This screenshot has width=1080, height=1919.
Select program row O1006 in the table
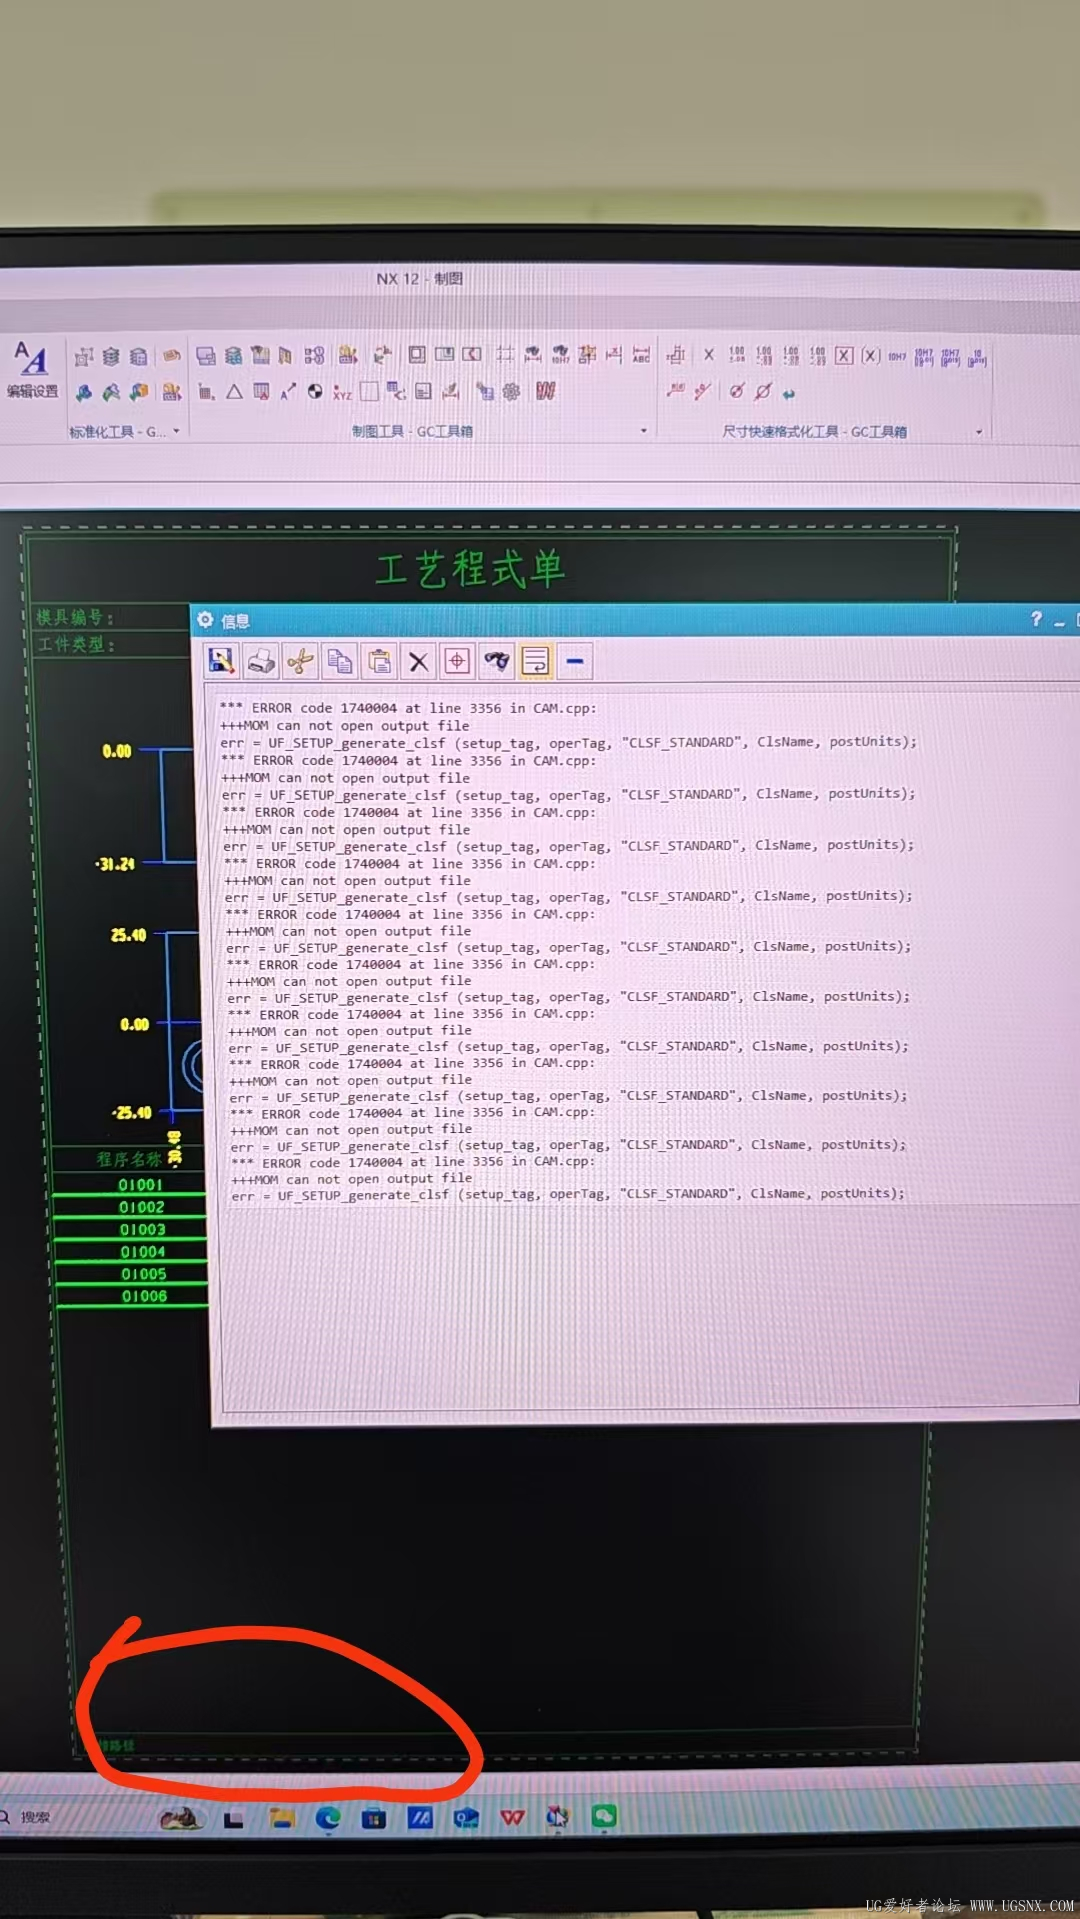(x=133, y=1296)
